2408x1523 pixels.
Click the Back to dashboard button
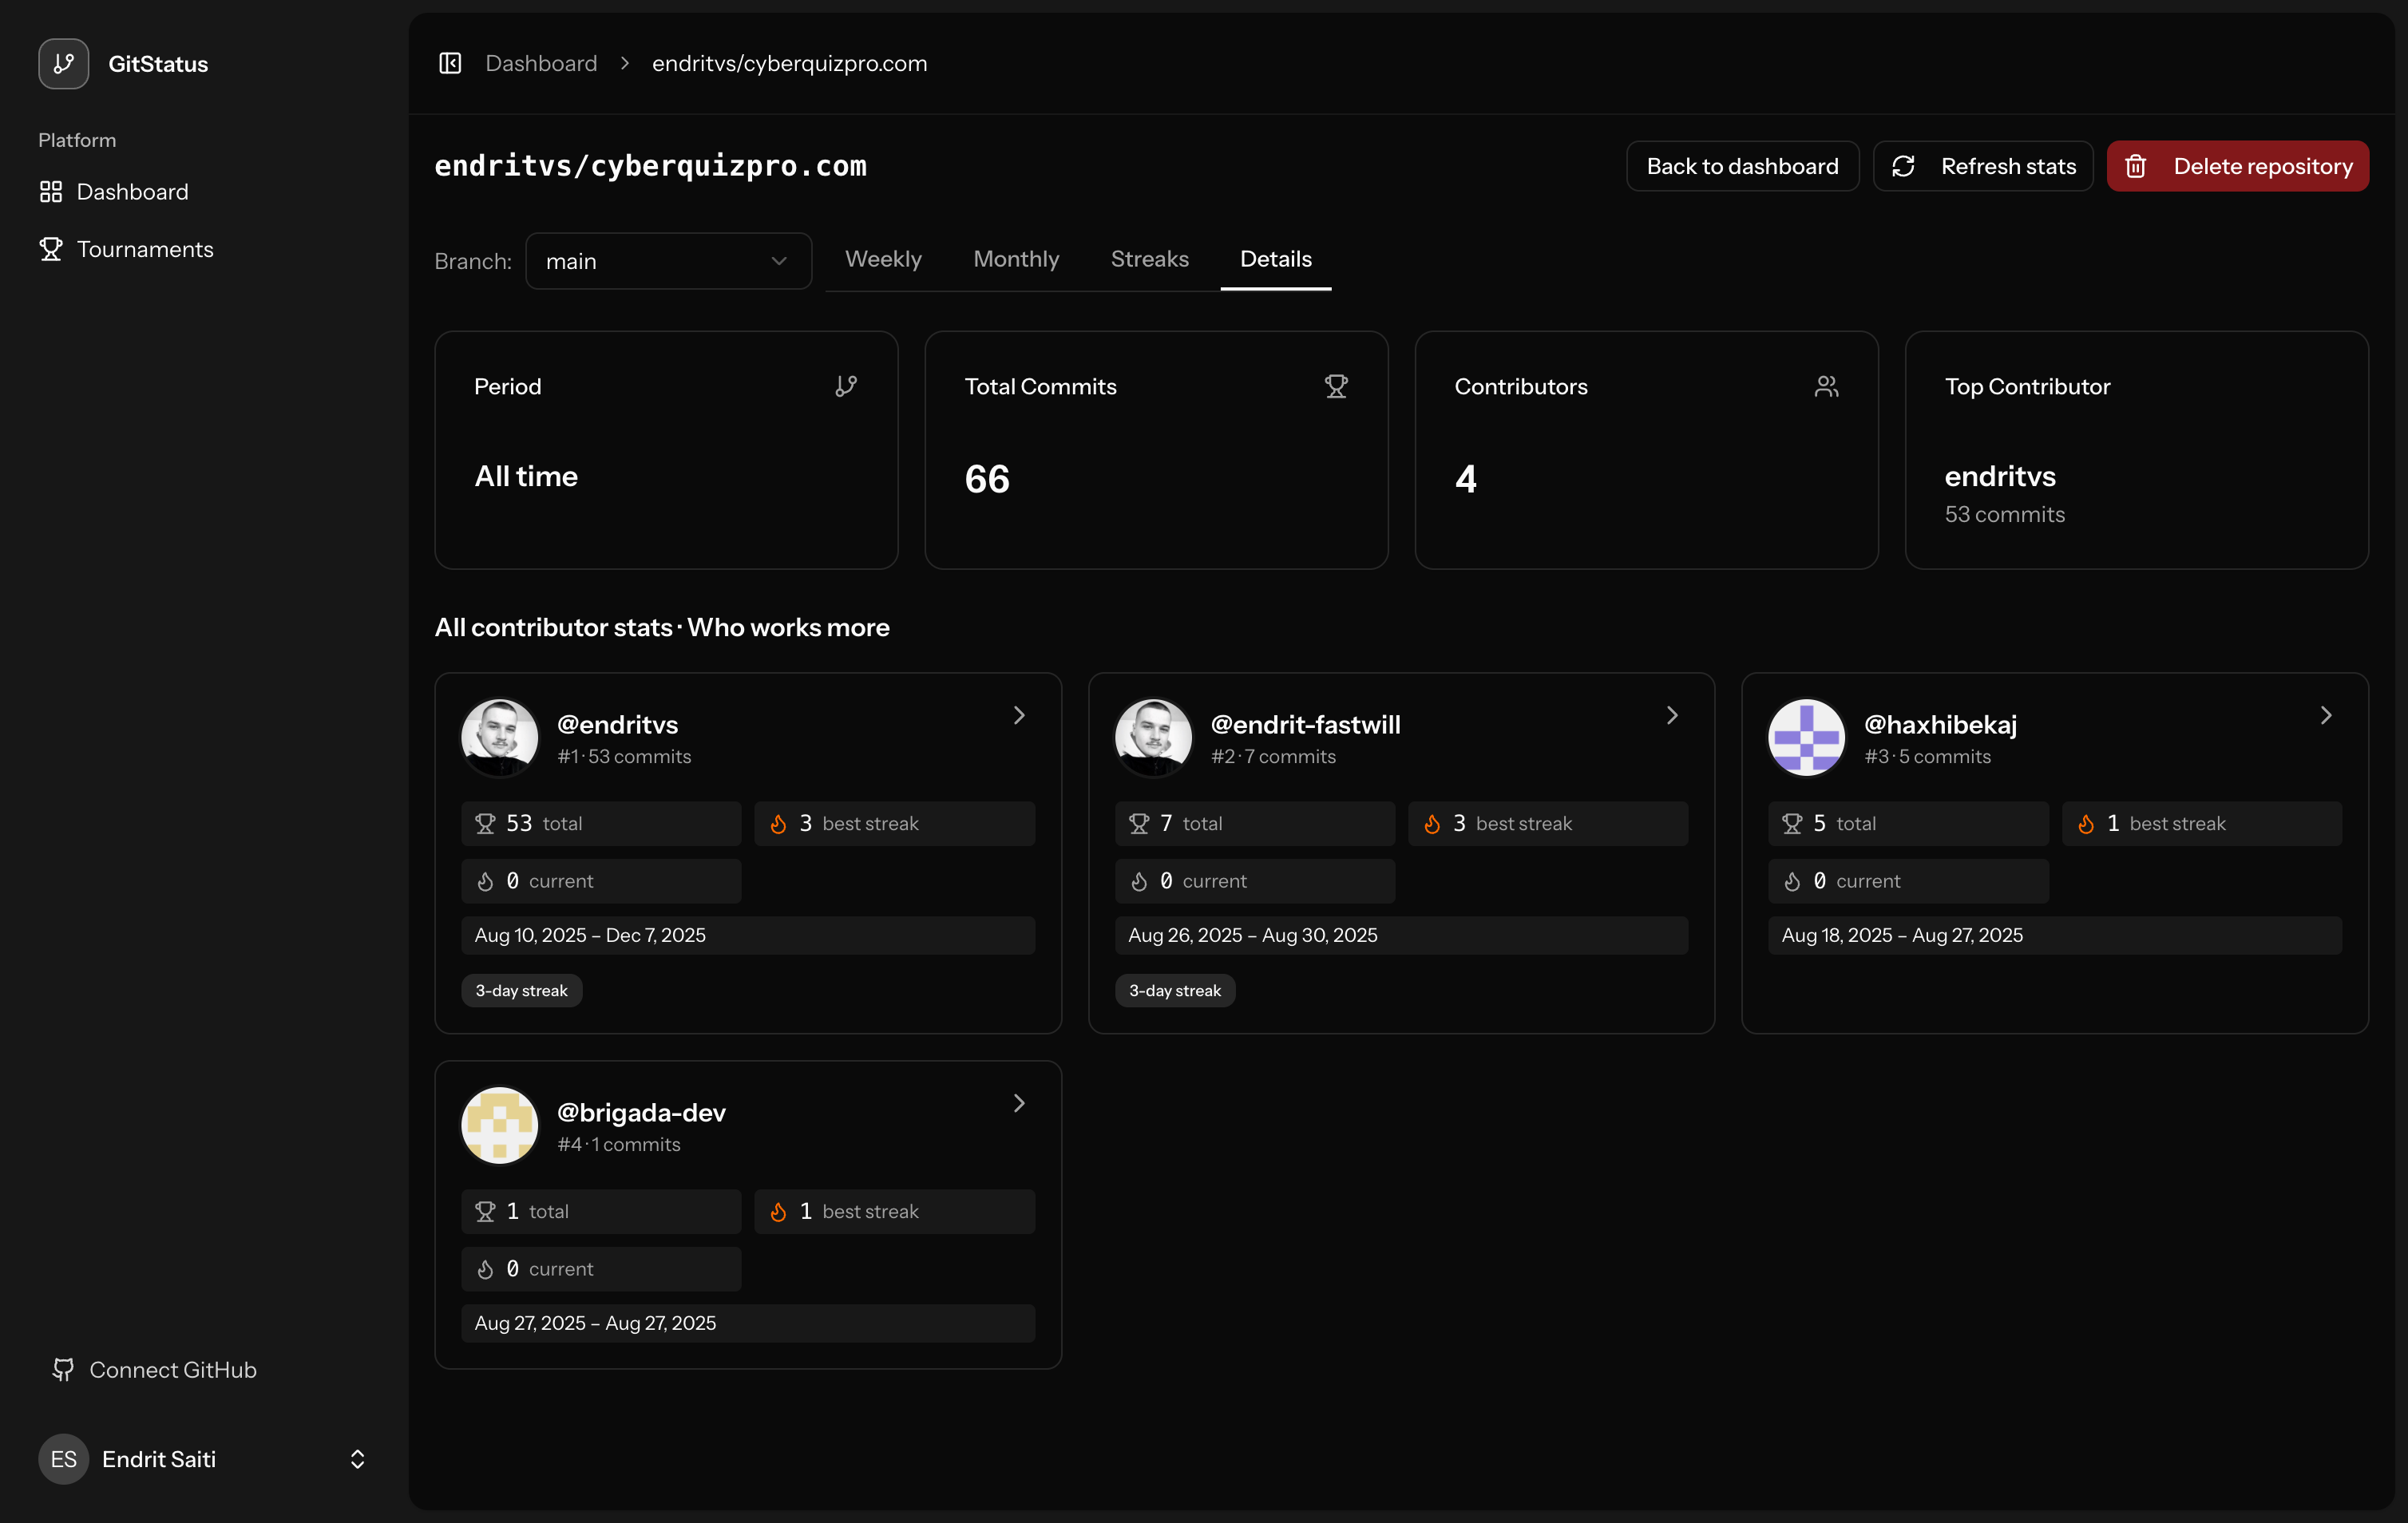coord(1742,165)
